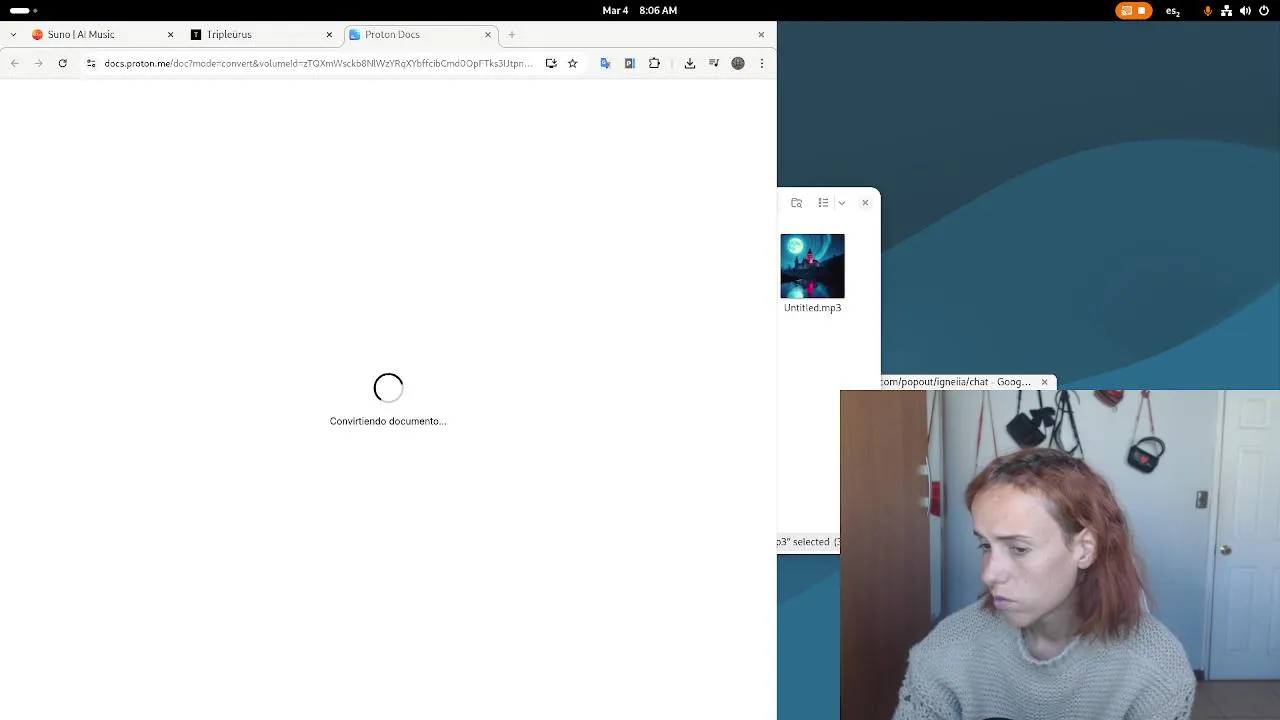This screenshot has height=720, width=1280.
Task: Click the 'Convirtiendo documento...' status text
Action: coord(388,421)
